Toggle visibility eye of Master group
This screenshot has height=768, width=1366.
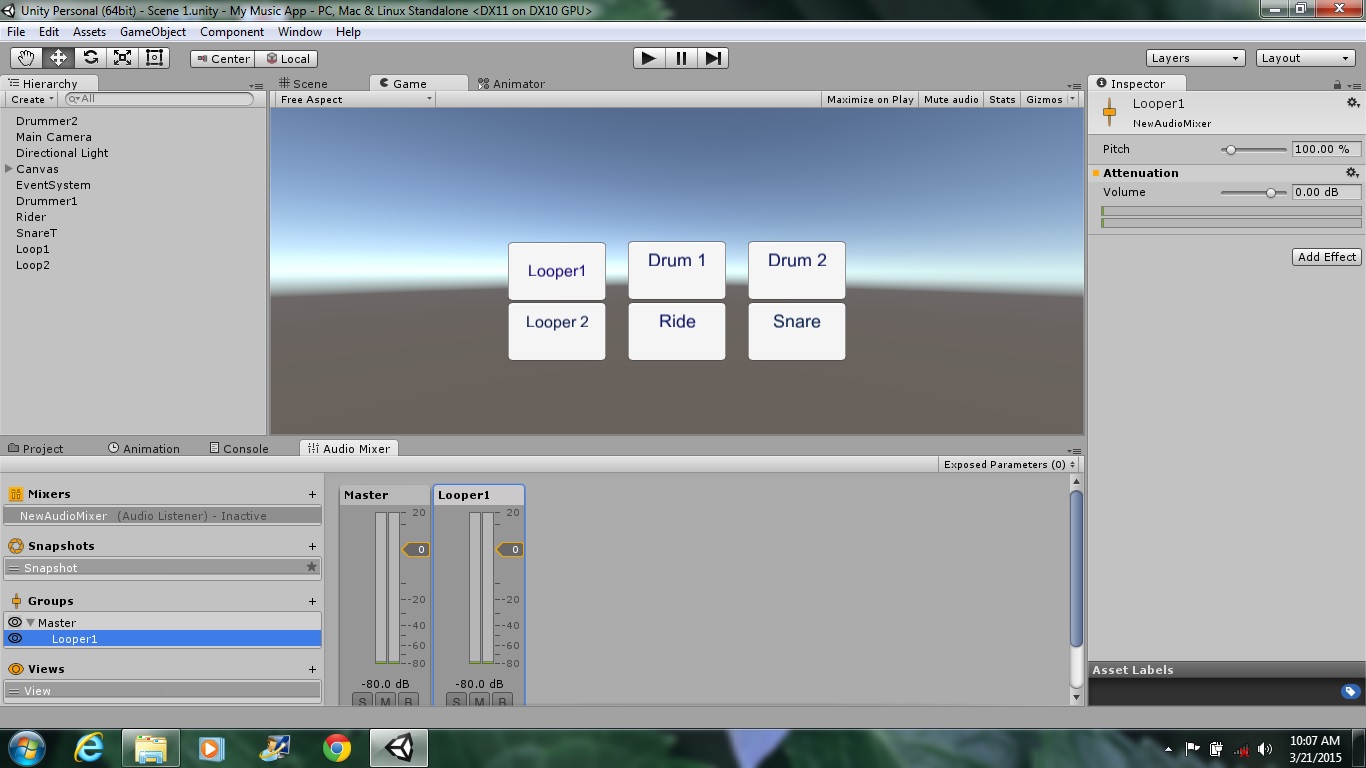[15, 622]
